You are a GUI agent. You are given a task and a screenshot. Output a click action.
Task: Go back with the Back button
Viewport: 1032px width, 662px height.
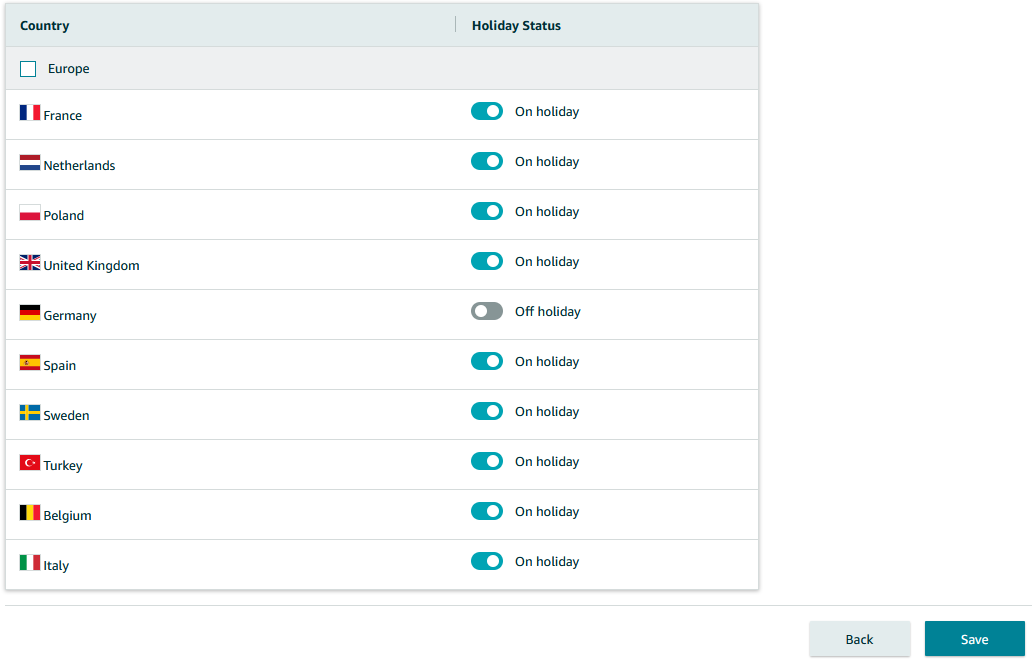[x=860, y=639]
